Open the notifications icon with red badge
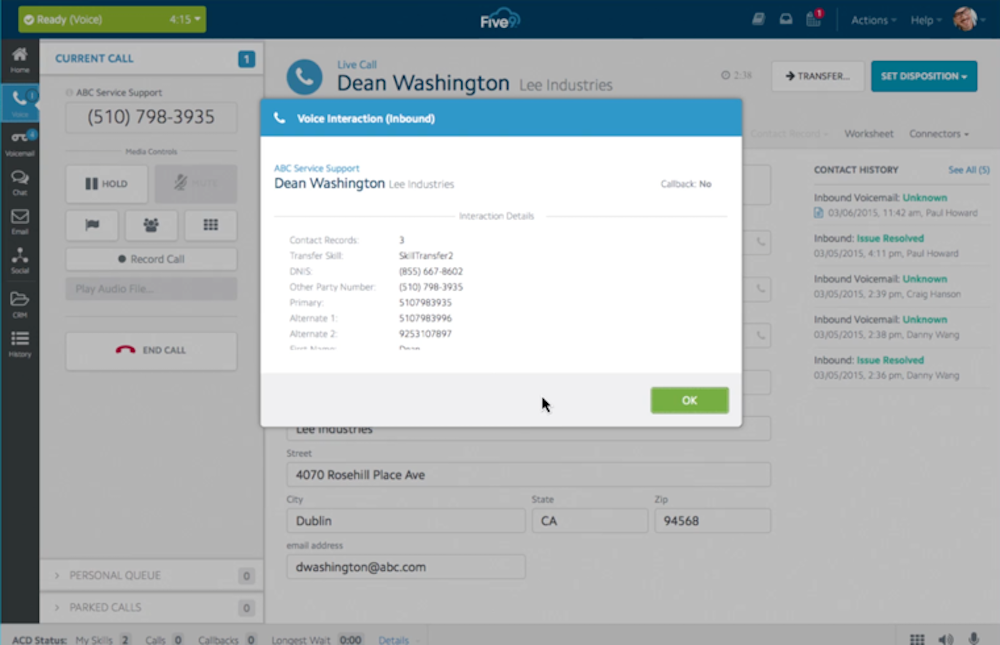 [814, 19]
